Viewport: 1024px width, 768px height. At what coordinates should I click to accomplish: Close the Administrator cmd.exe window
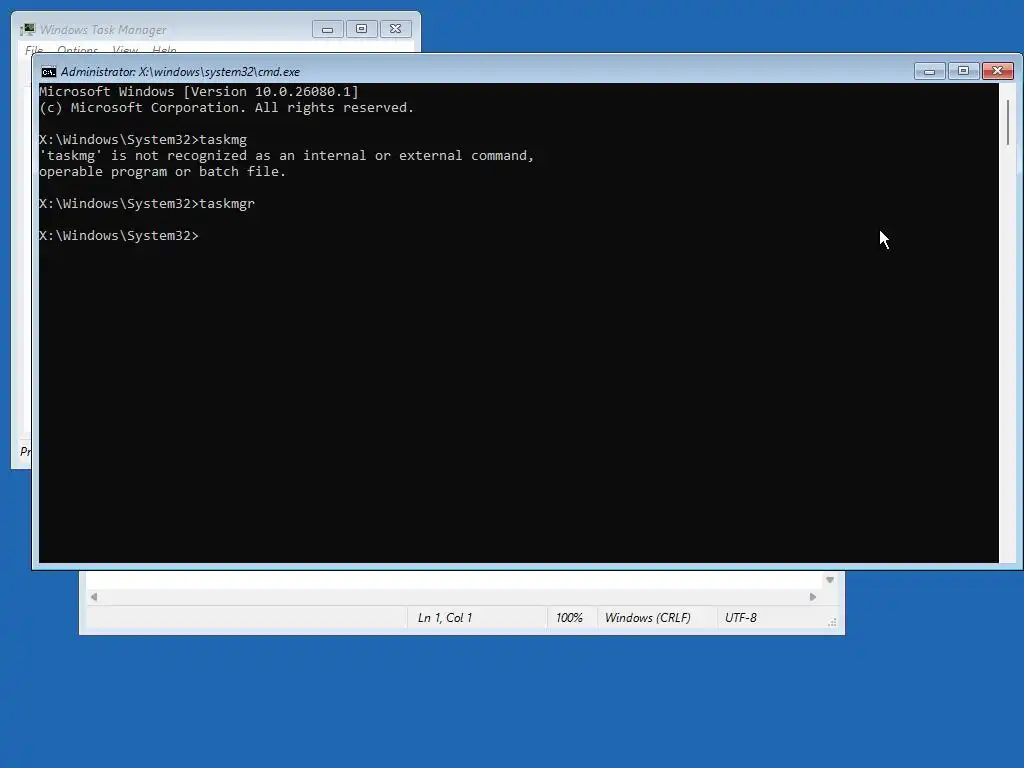(x=997, y=71)
